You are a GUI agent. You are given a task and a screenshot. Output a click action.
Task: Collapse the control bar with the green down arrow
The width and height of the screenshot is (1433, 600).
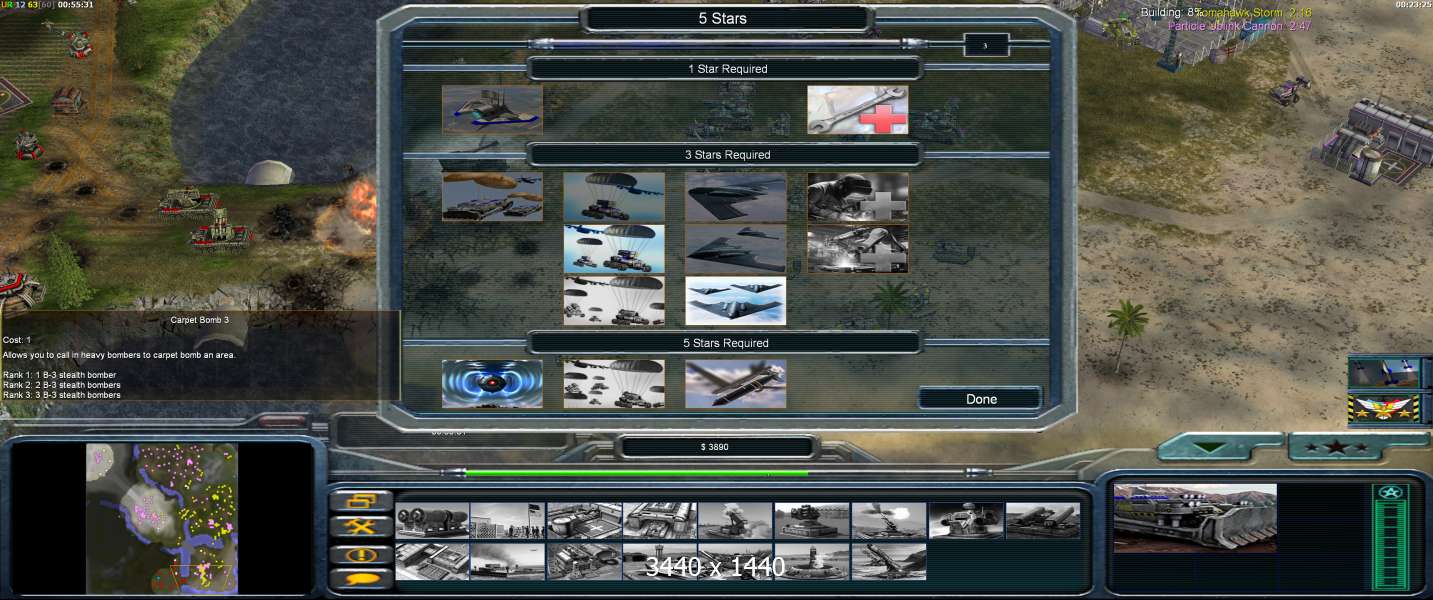(1210, 448)
